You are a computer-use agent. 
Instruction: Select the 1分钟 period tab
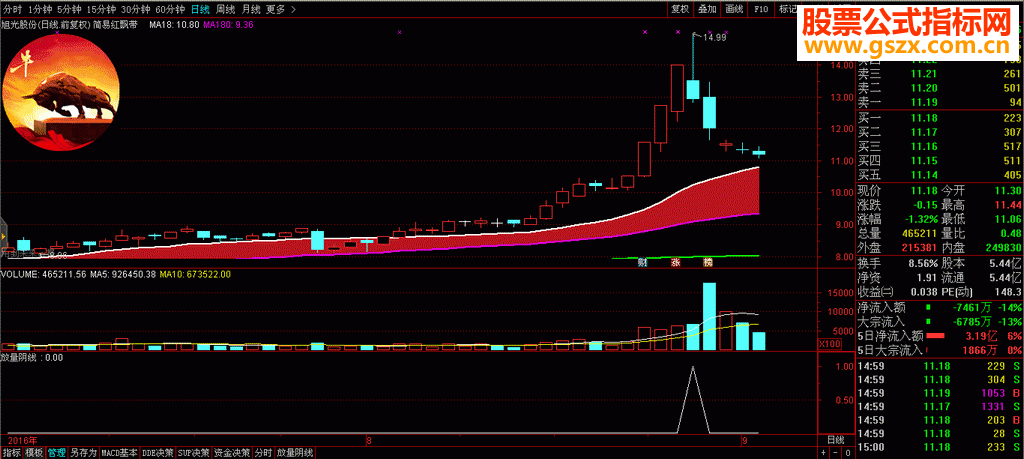click(x=40, y=10)
